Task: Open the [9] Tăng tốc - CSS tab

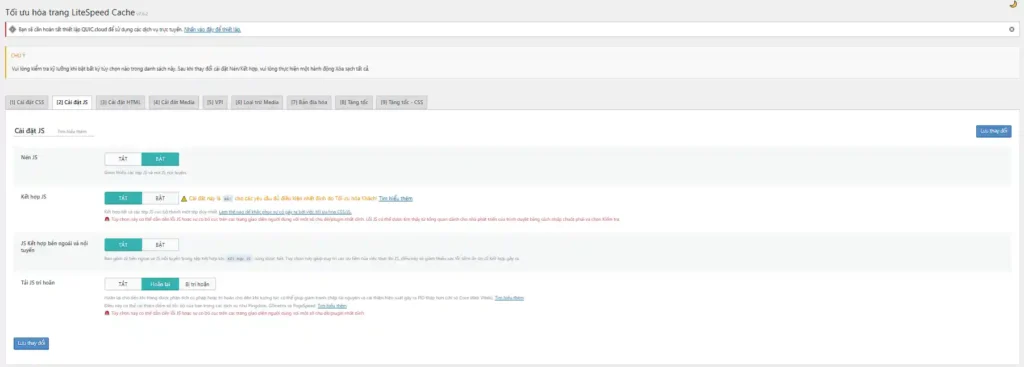Action: coord(402,103)
